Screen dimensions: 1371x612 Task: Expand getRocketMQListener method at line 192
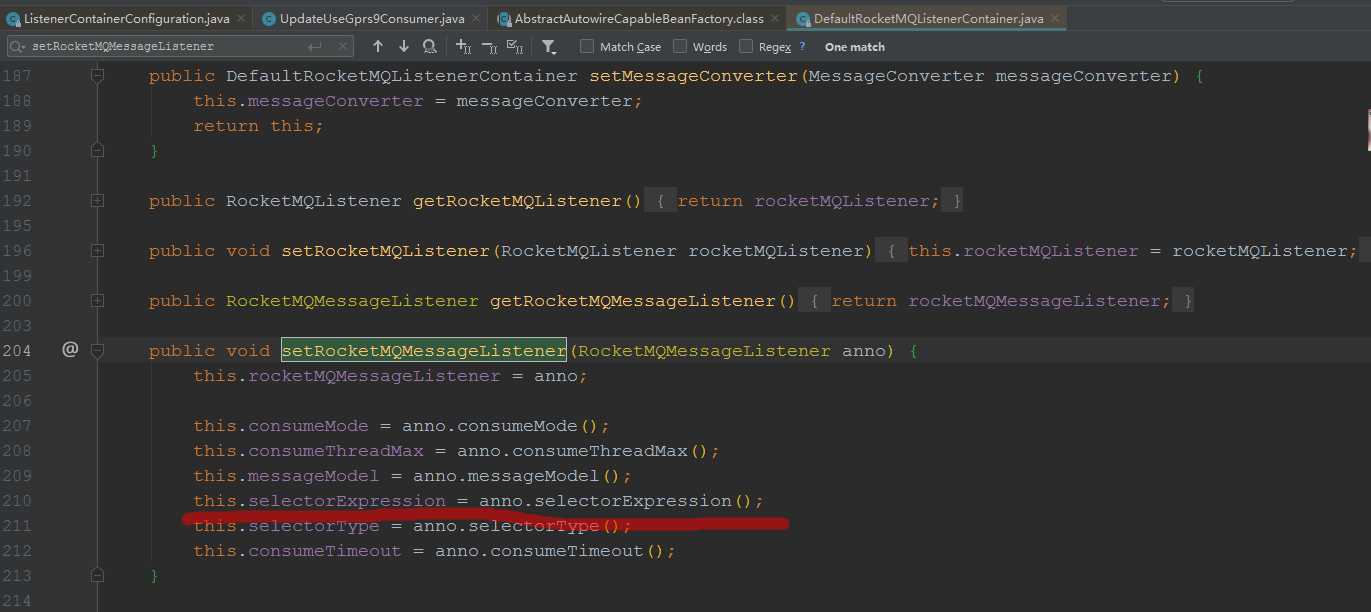97,200
